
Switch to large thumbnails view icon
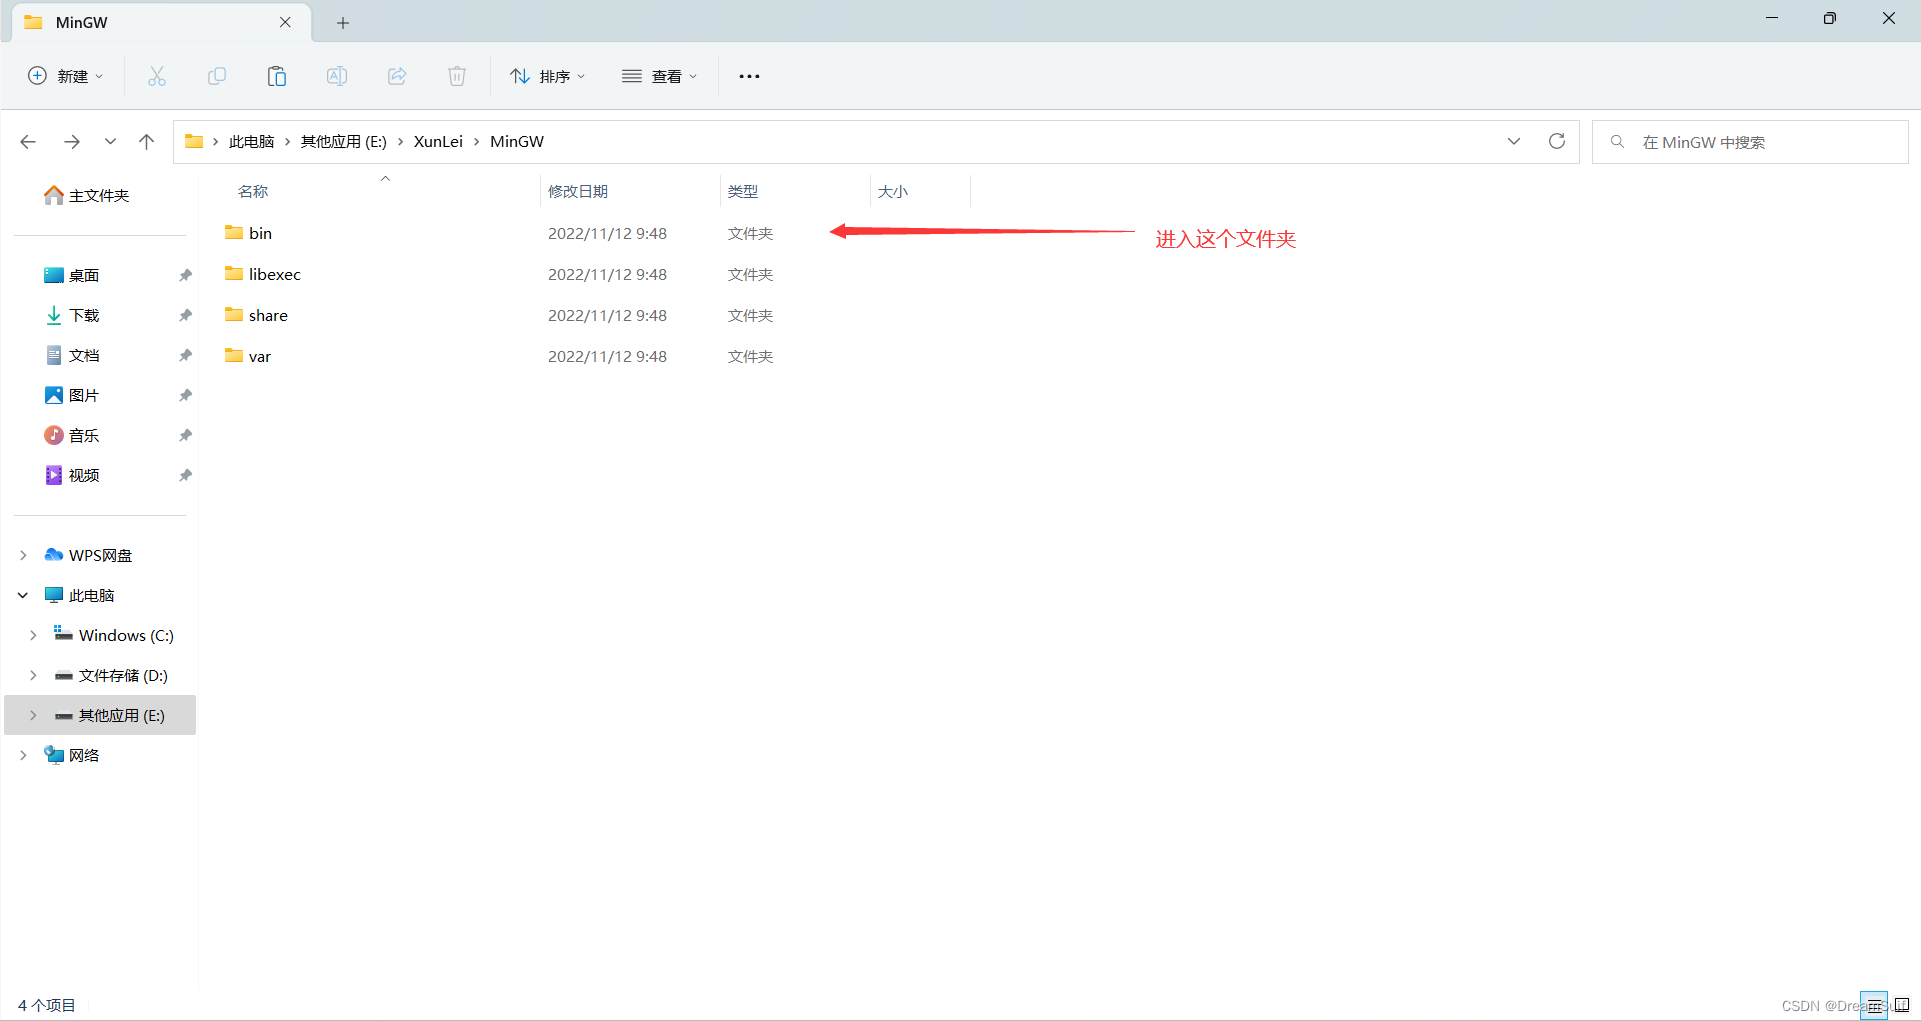[x=1902, y=1006]
